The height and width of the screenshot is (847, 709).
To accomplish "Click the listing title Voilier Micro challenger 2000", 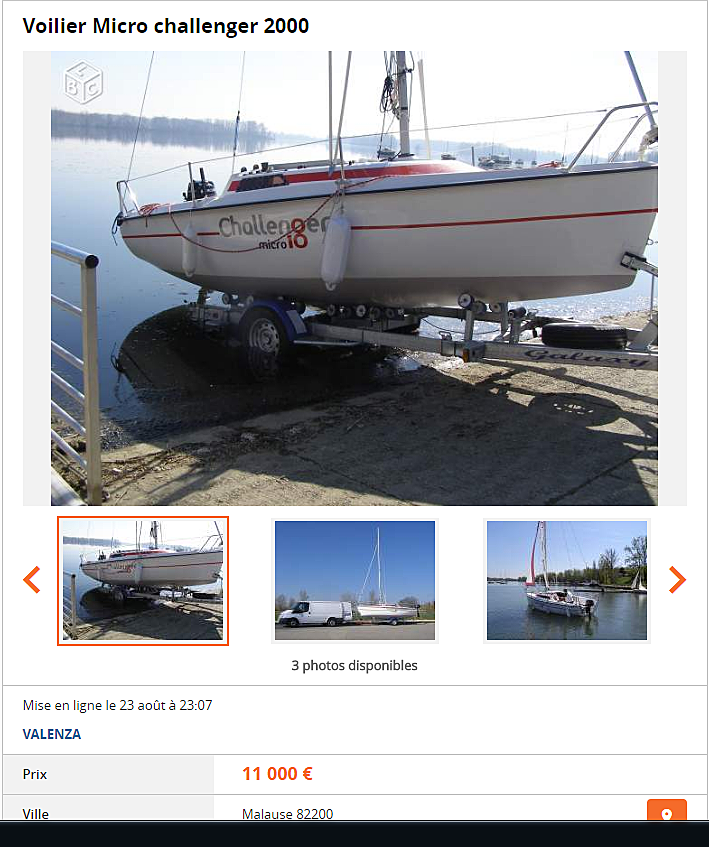I will 166,26.
